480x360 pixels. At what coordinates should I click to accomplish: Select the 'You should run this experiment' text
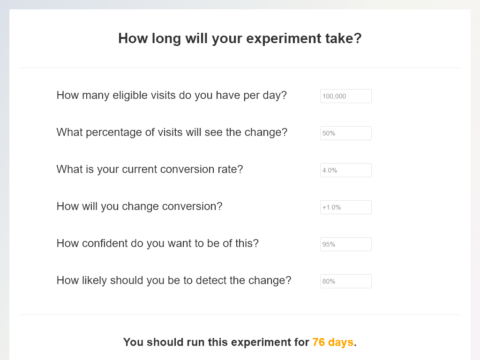pos(216,342)
